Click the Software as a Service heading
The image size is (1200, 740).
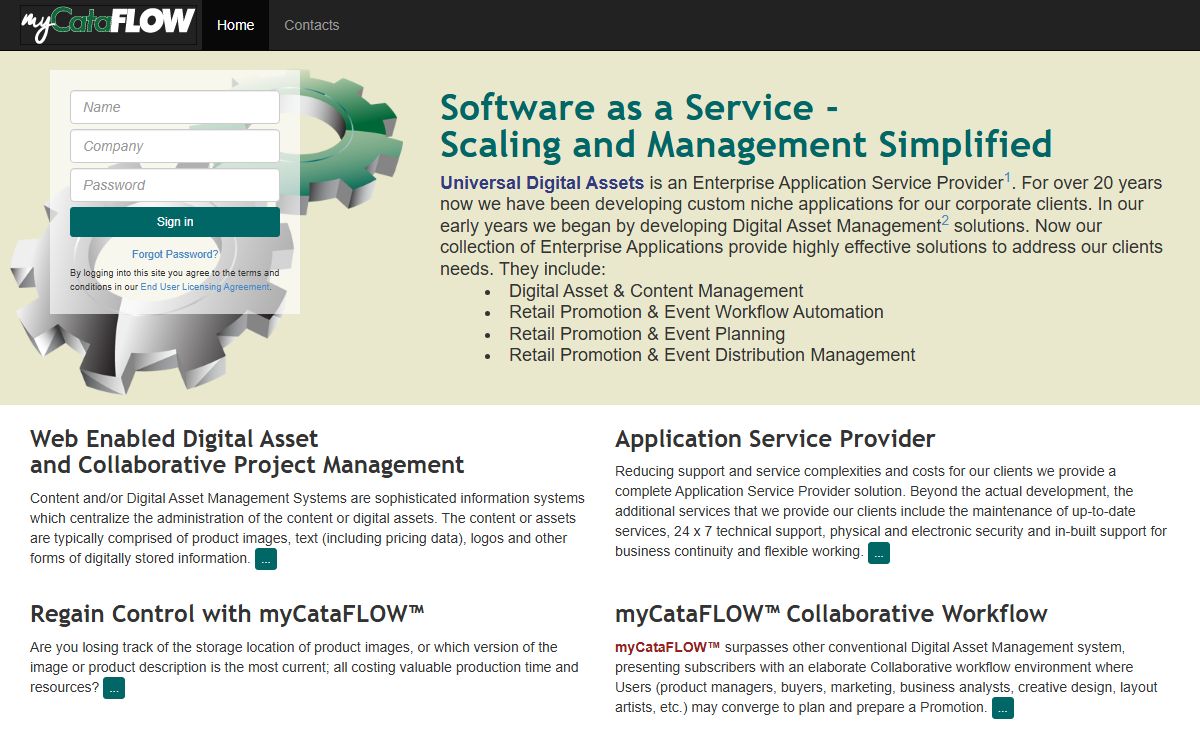click(x=746, y=126)
